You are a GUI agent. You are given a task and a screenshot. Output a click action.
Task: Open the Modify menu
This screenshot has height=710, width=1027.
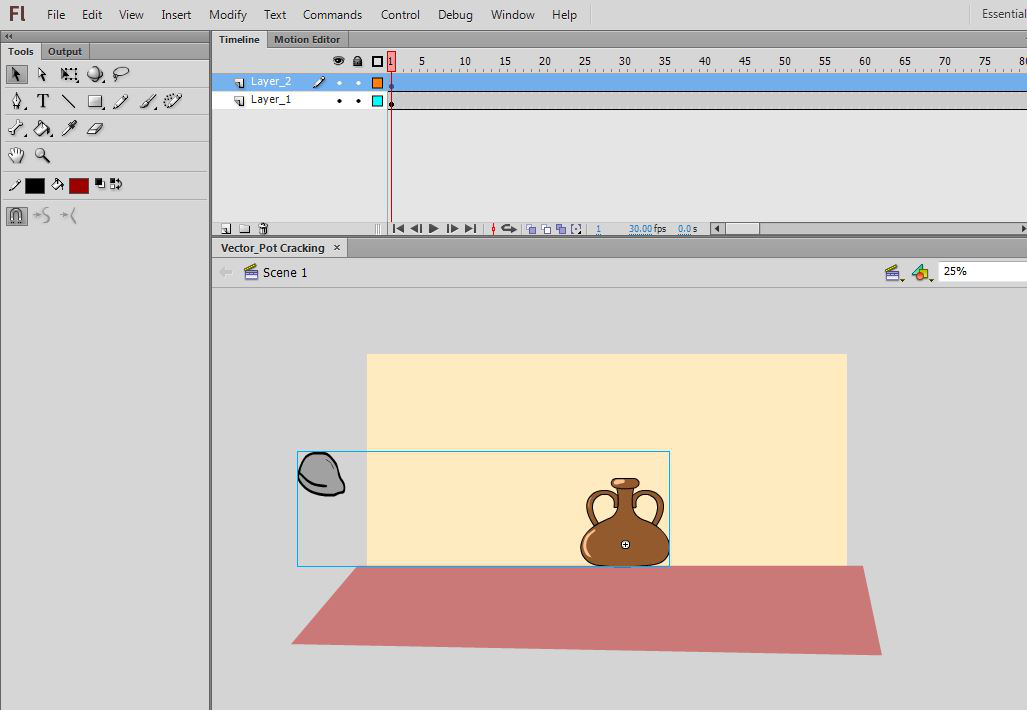(x=228, y=15)
